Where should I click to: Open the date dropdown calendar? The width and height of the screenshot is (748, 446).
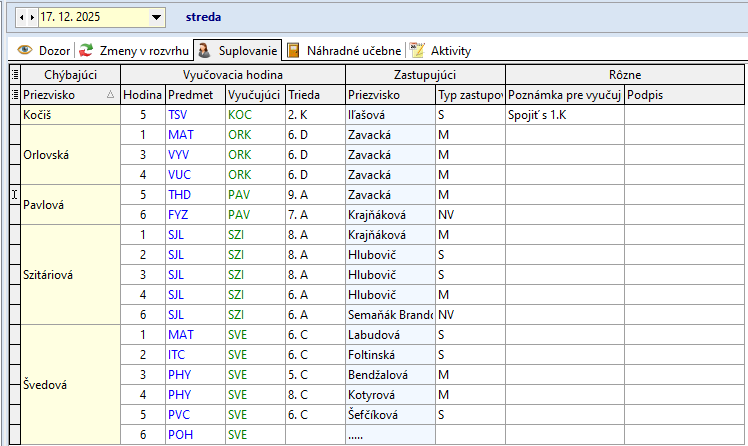[x=156, y=17]
